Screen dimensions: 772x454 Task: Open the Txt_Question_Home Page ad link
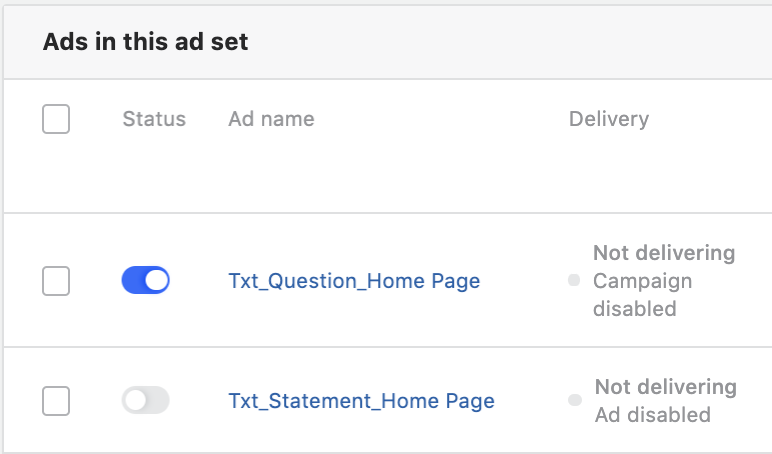click(x=354, y=281)
